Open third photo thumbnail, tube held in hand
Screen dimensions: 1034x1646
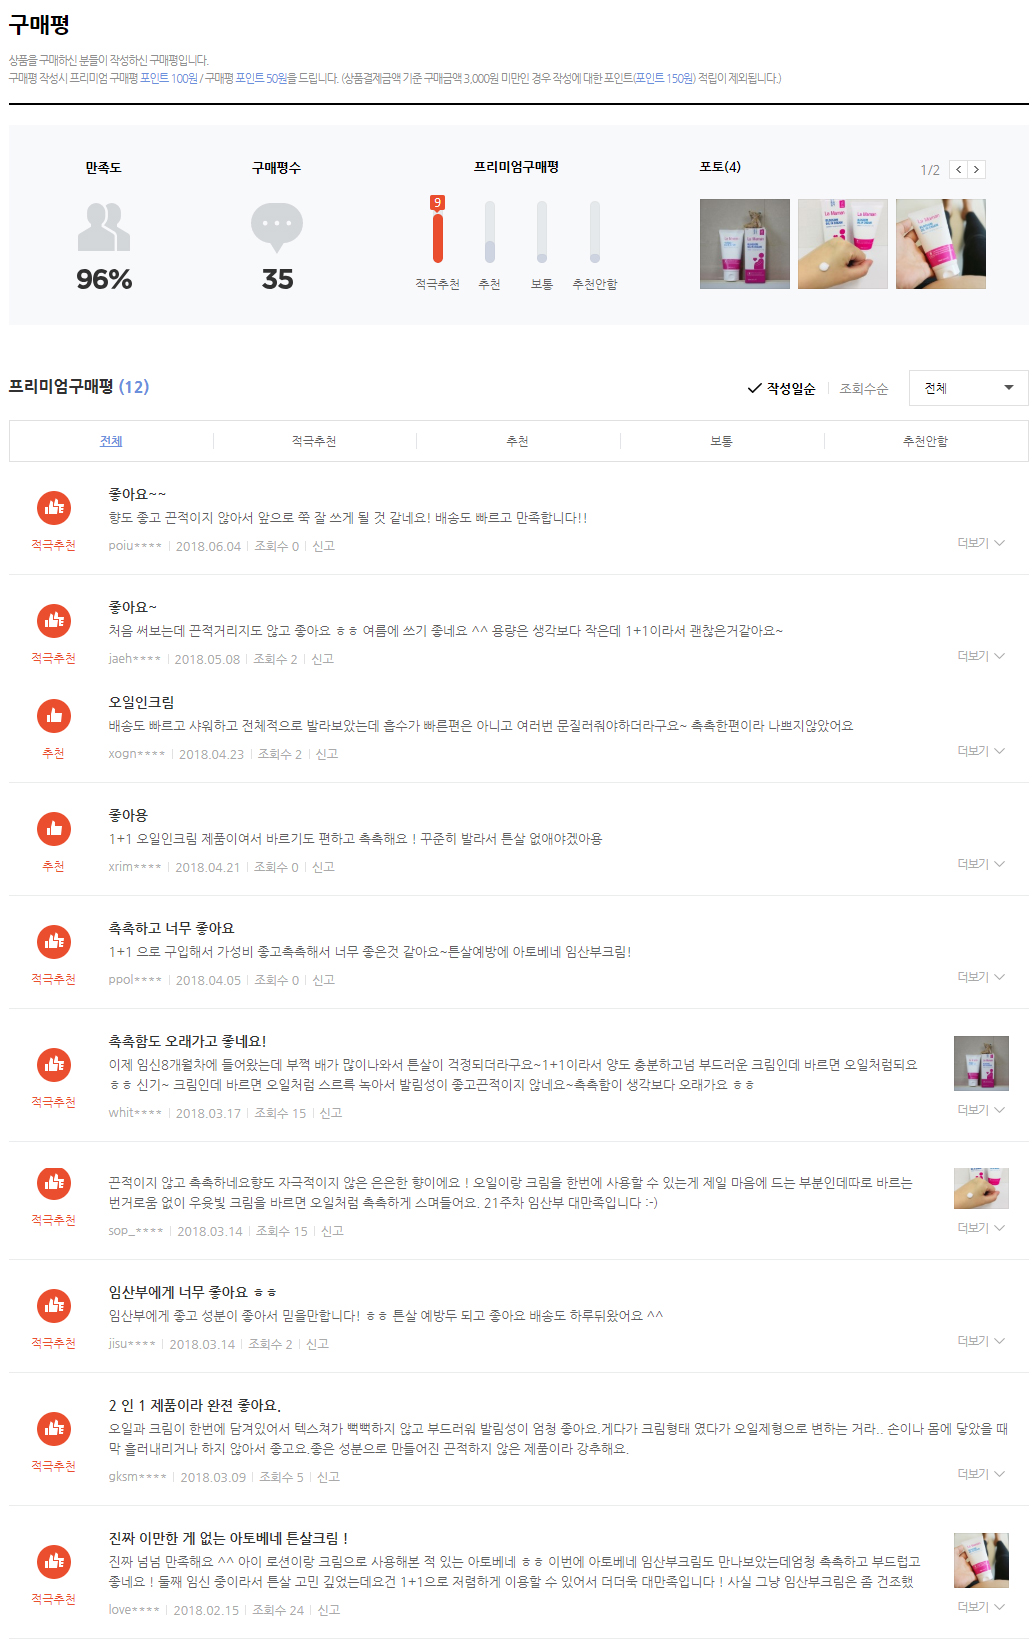941,244
